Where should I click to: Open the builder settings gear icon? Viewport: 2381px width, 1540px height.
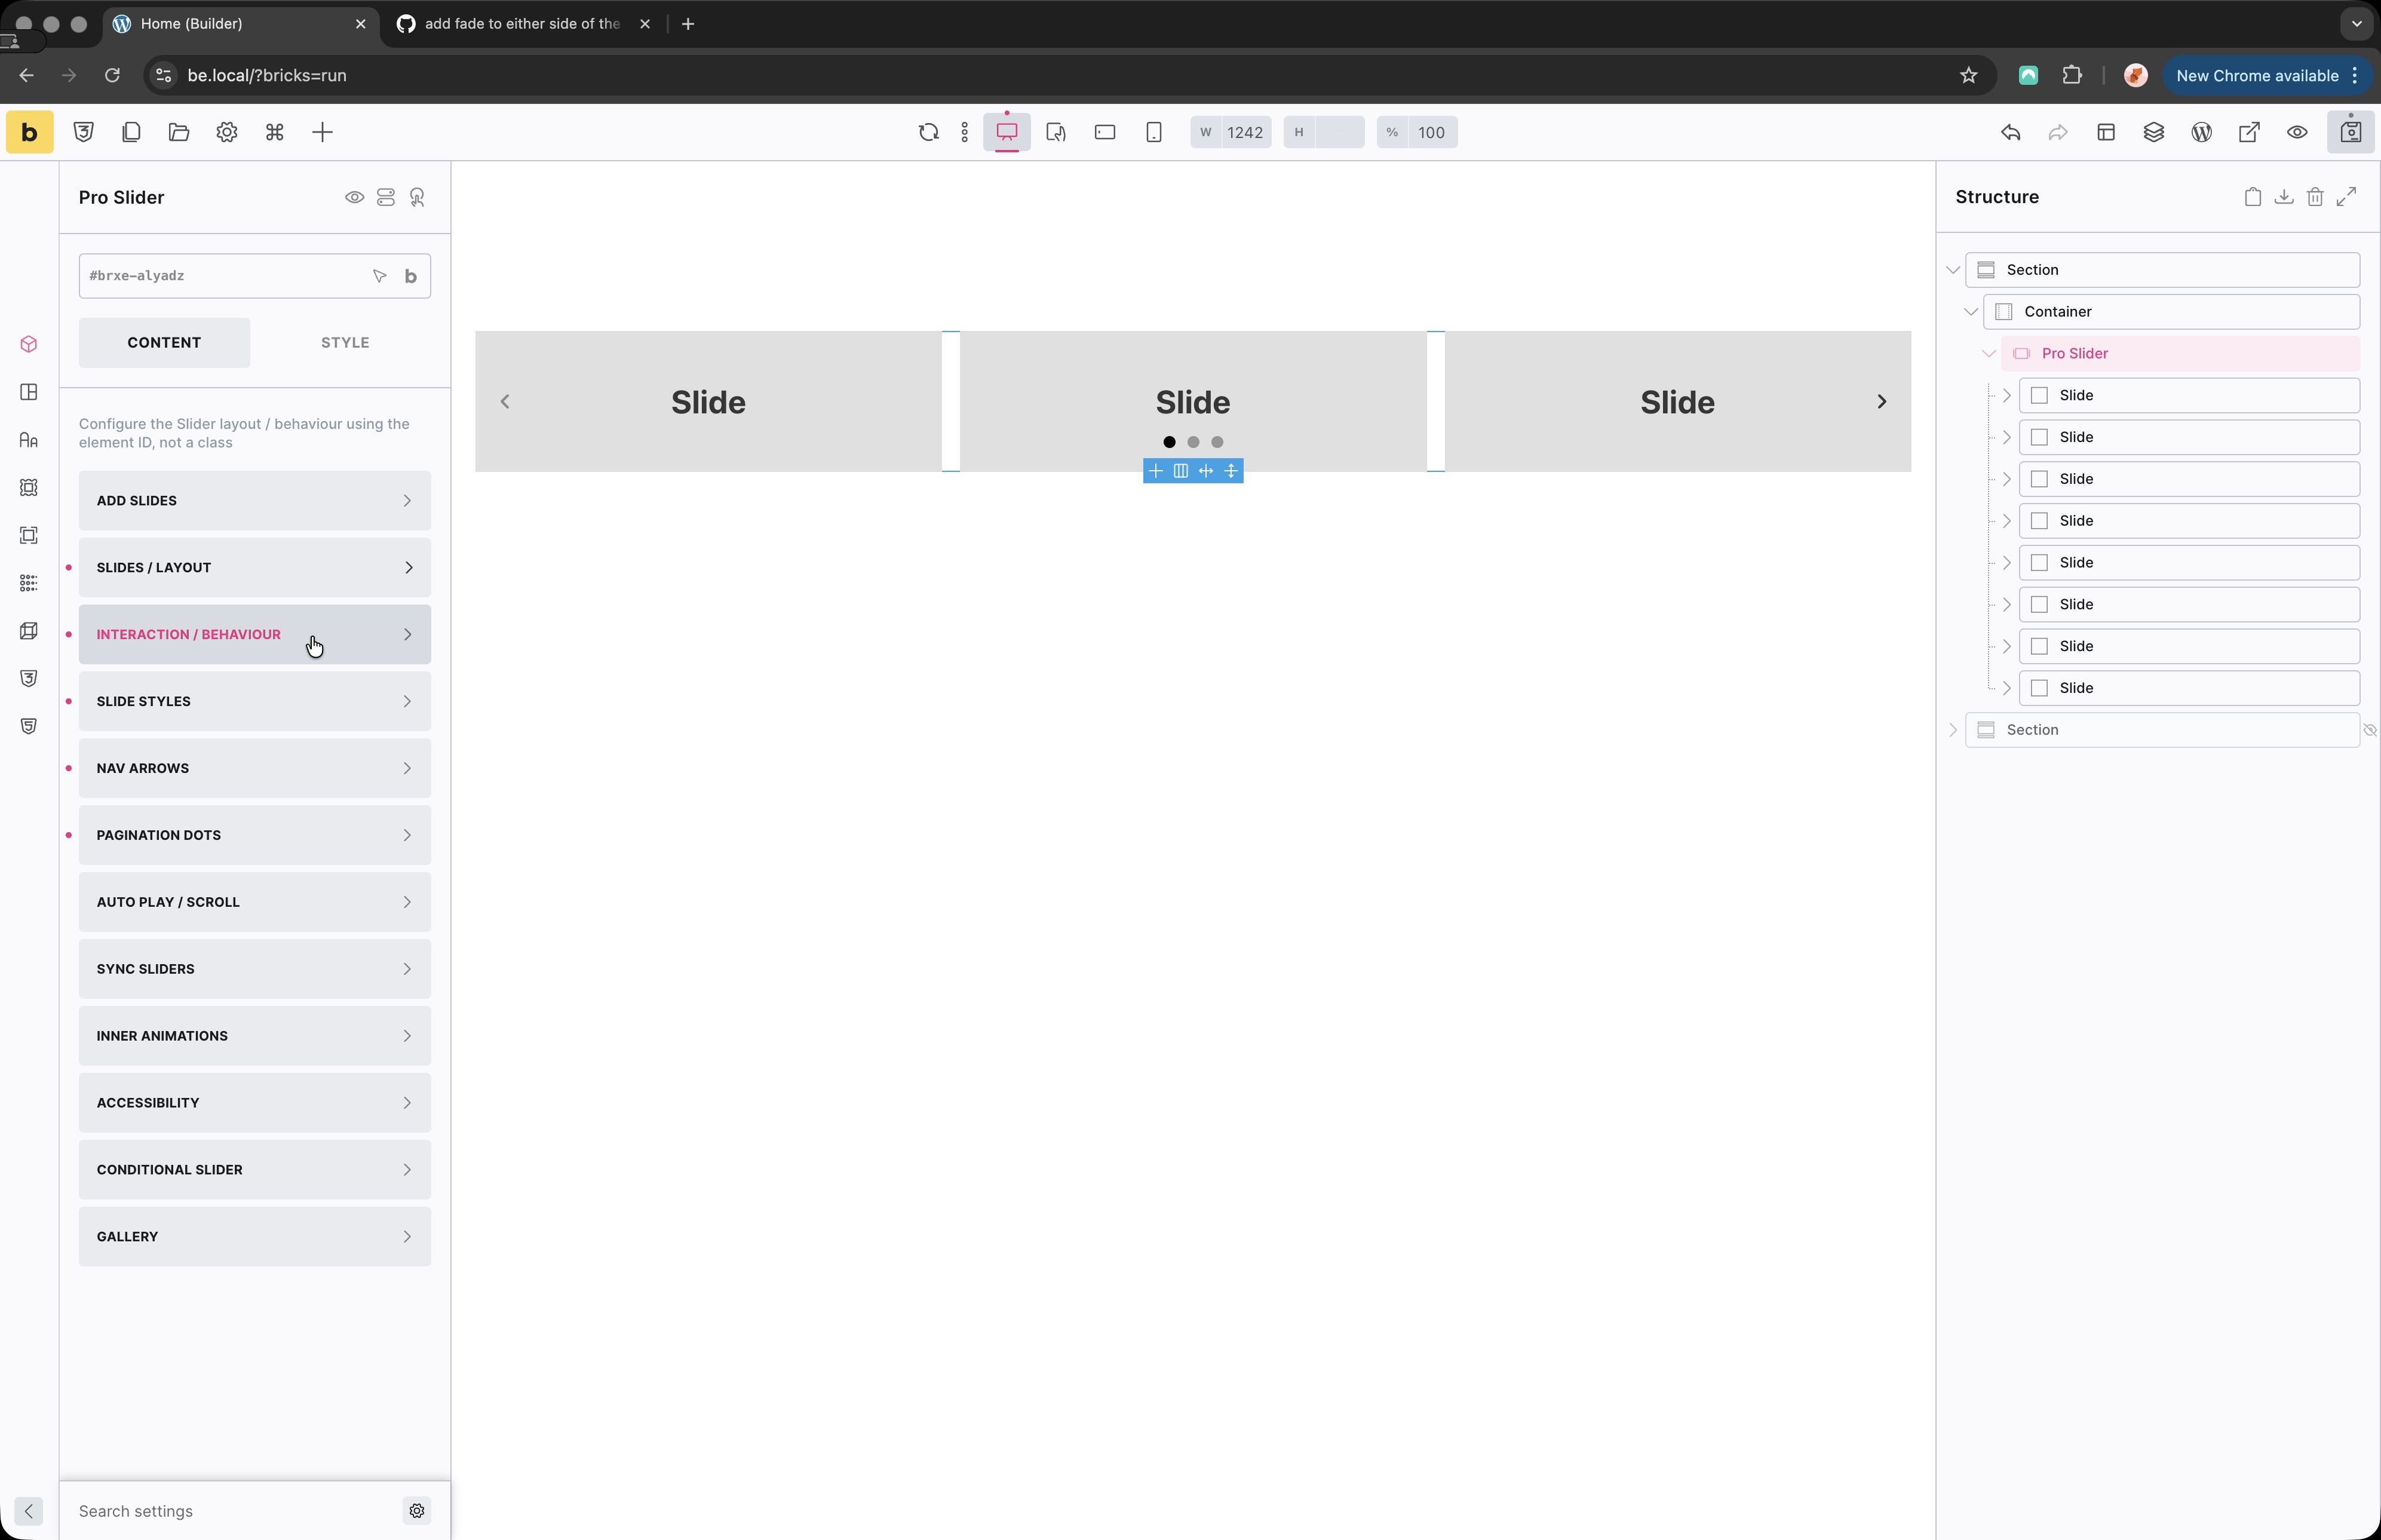[x=227, y=132]
